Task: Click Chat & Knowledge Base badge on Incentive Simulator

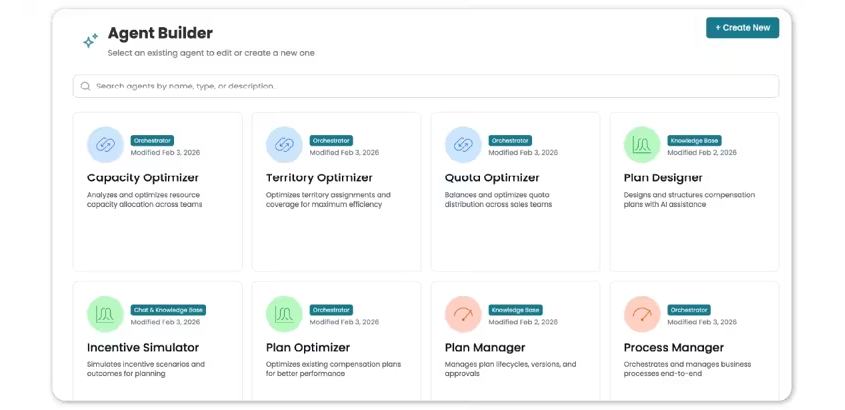Action: (x=168, y=310)
